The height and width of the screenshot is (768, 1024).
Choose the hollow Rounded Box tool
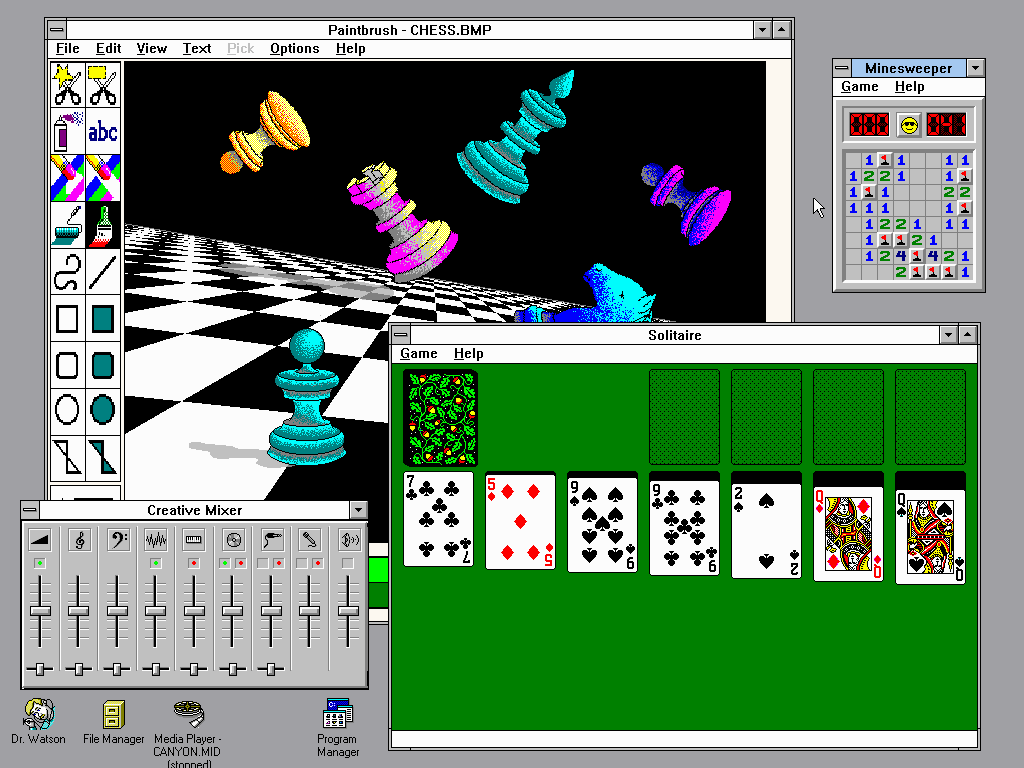click(68, 365)
